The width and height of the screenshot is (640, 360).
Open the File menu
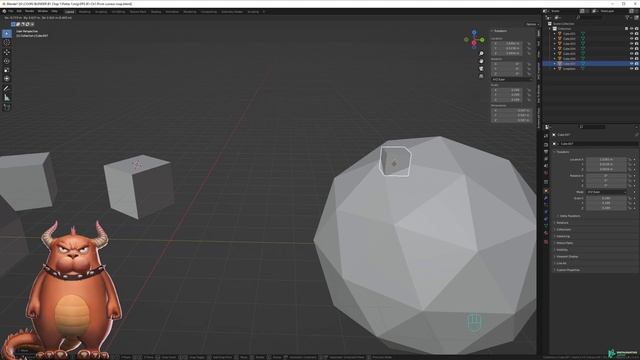point(11,11)
